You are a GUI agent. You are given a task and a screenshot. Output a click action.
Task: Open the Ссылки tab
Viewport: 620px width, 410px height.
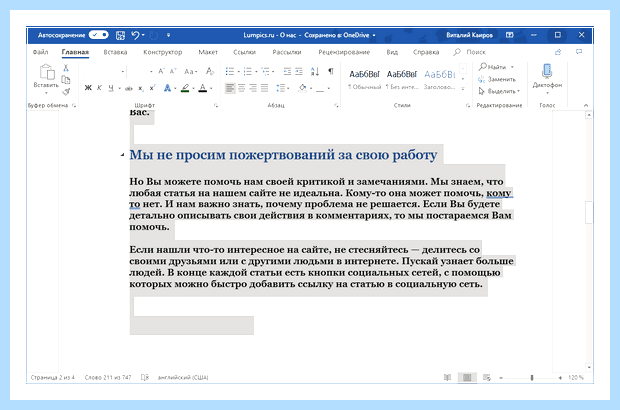(x=244, y=52)
